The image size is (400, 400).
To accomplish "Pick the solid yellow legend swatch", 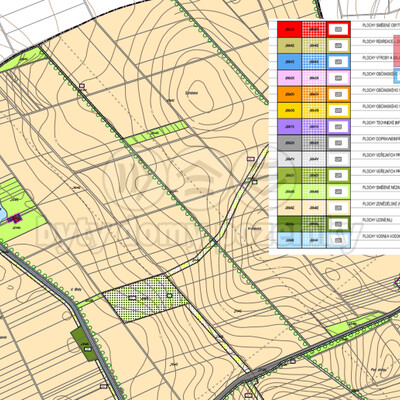I will (290, 111).
